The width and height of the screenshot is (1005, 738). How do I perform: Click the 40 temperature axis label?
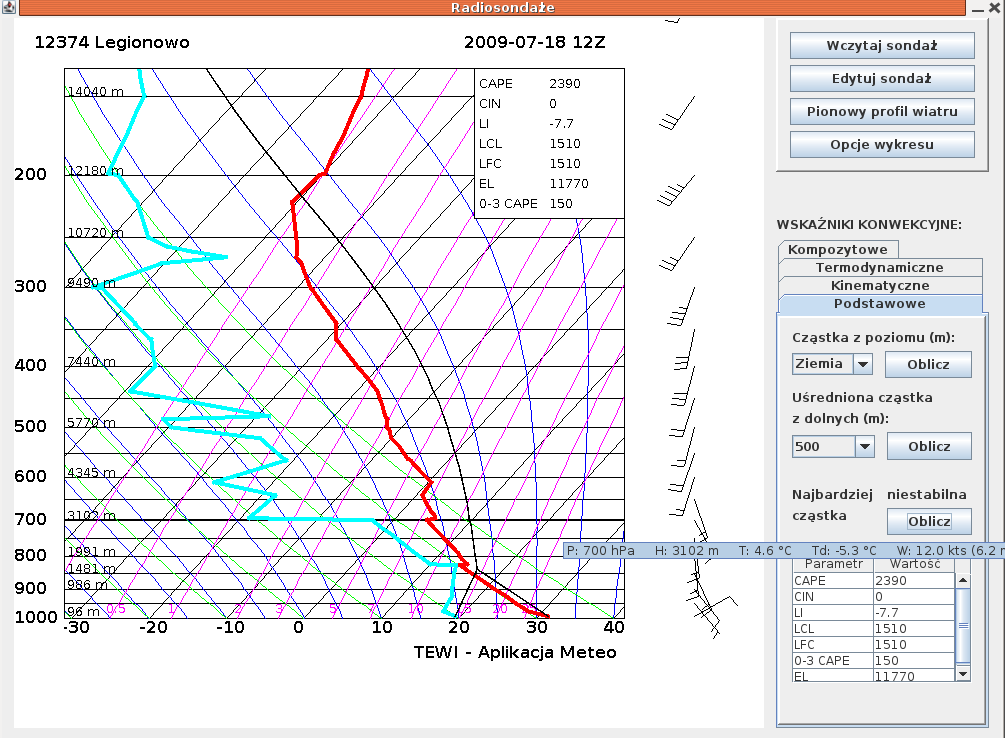(614, 627)
